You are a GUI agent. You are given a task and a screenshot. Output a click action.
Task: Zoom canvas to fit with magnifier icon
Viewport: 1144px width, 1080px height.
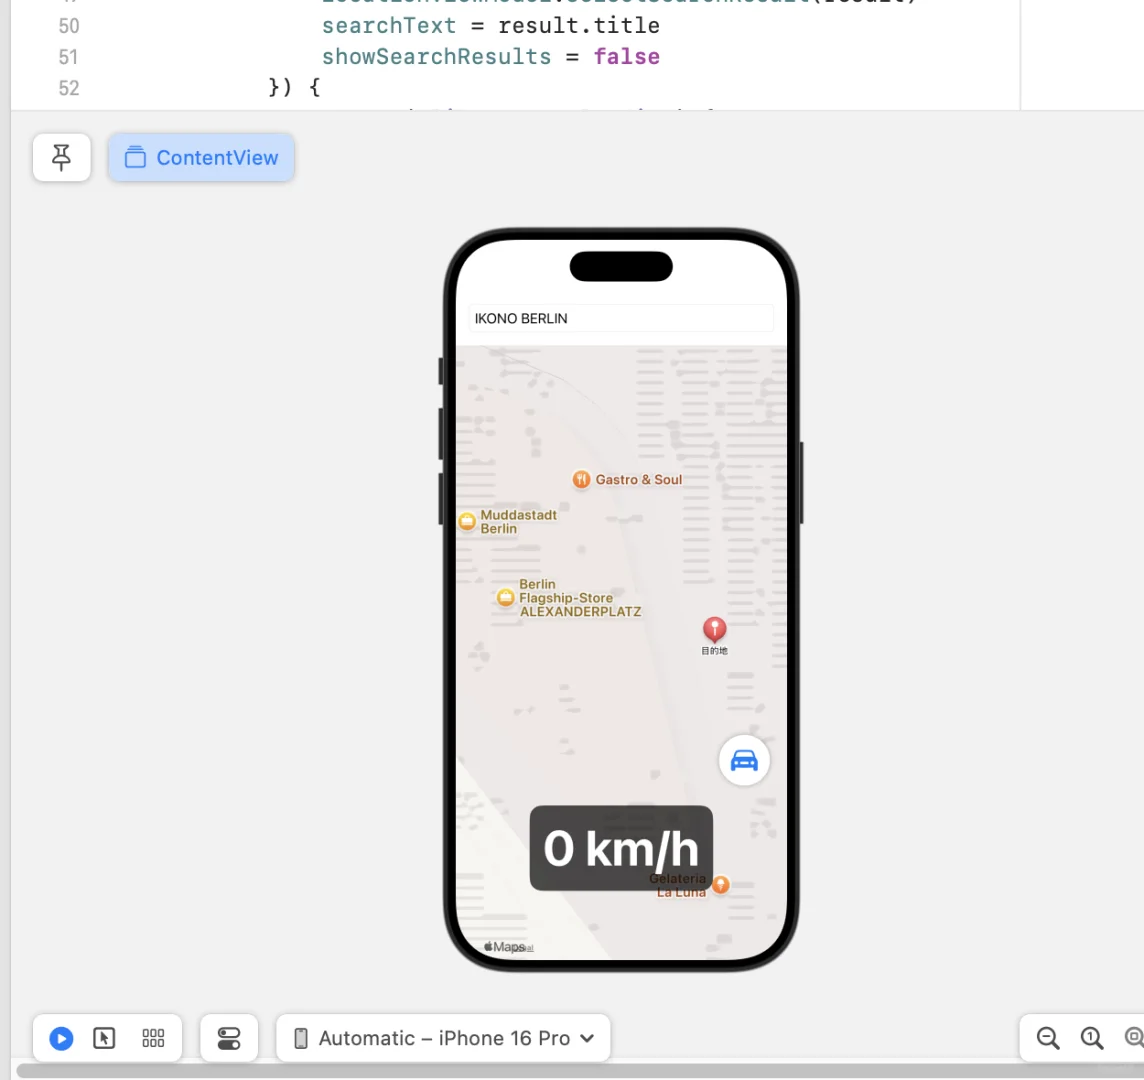click(1135, 1038)
